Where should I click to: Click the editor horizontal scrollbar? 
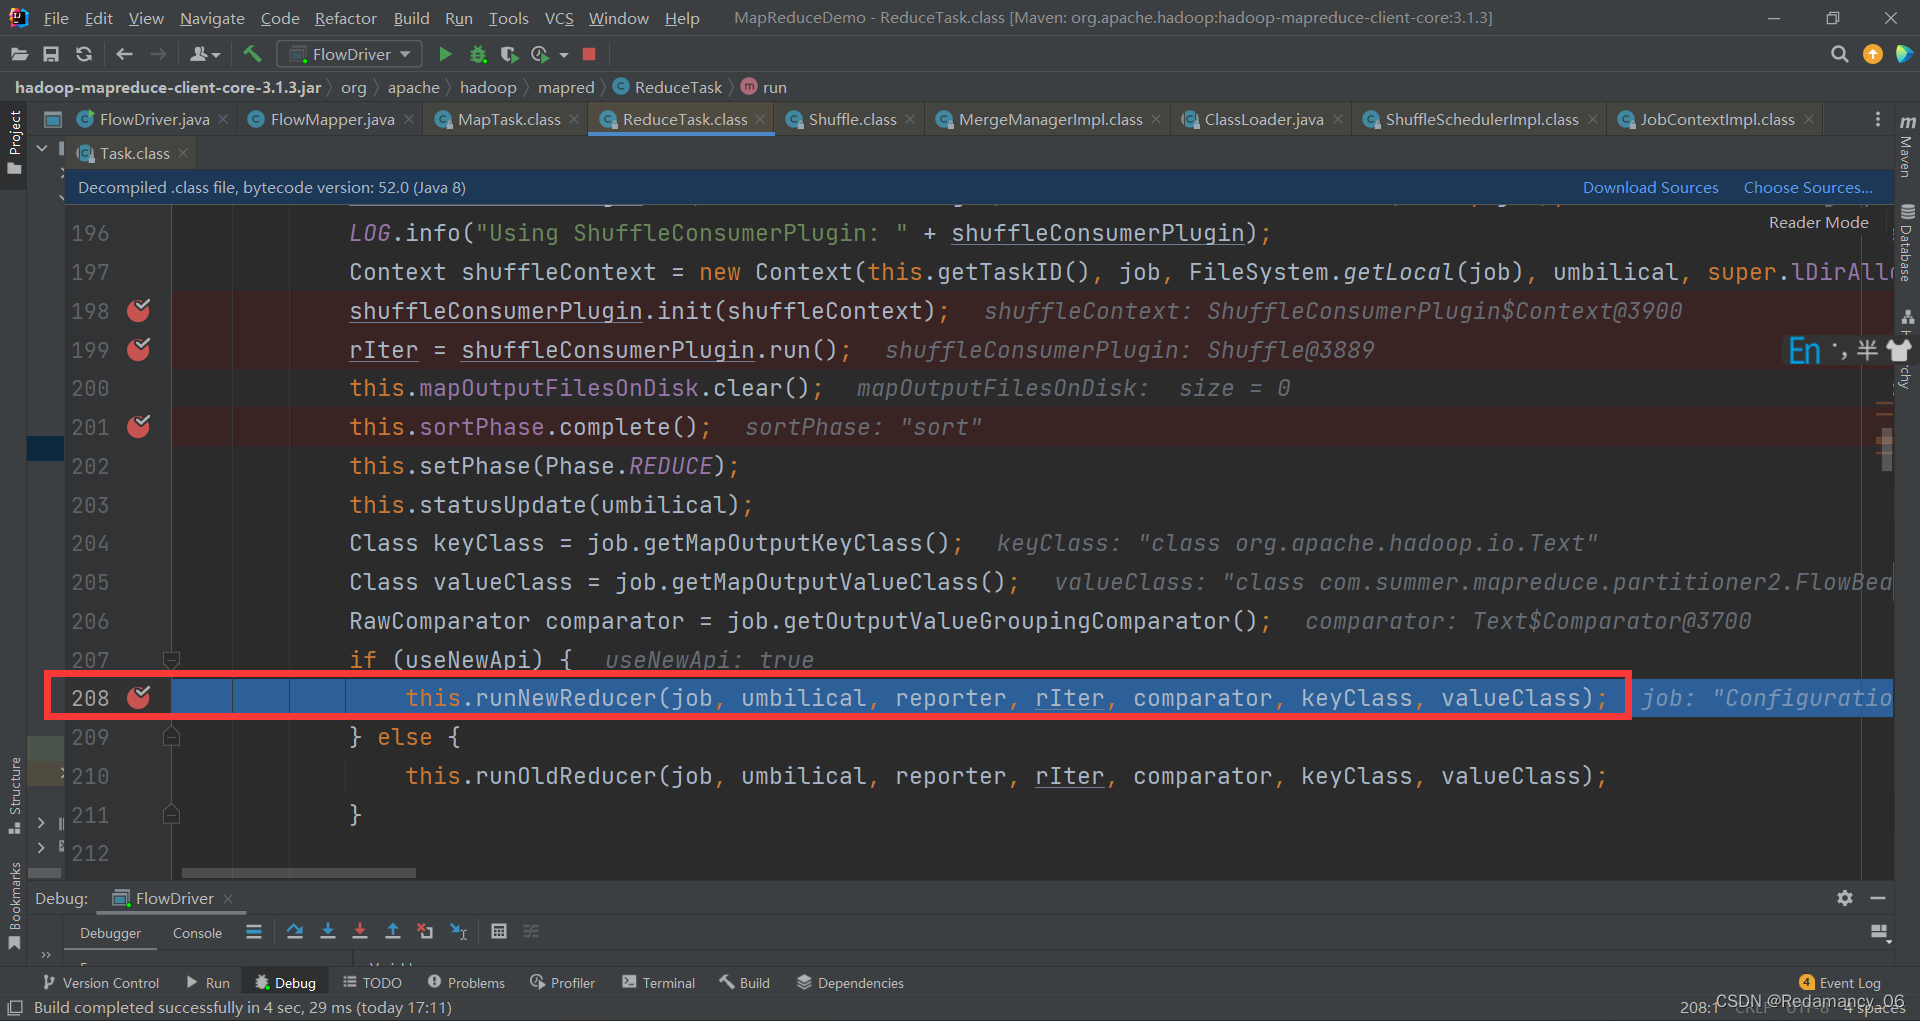pyautogui.click(x=298, y=873)
